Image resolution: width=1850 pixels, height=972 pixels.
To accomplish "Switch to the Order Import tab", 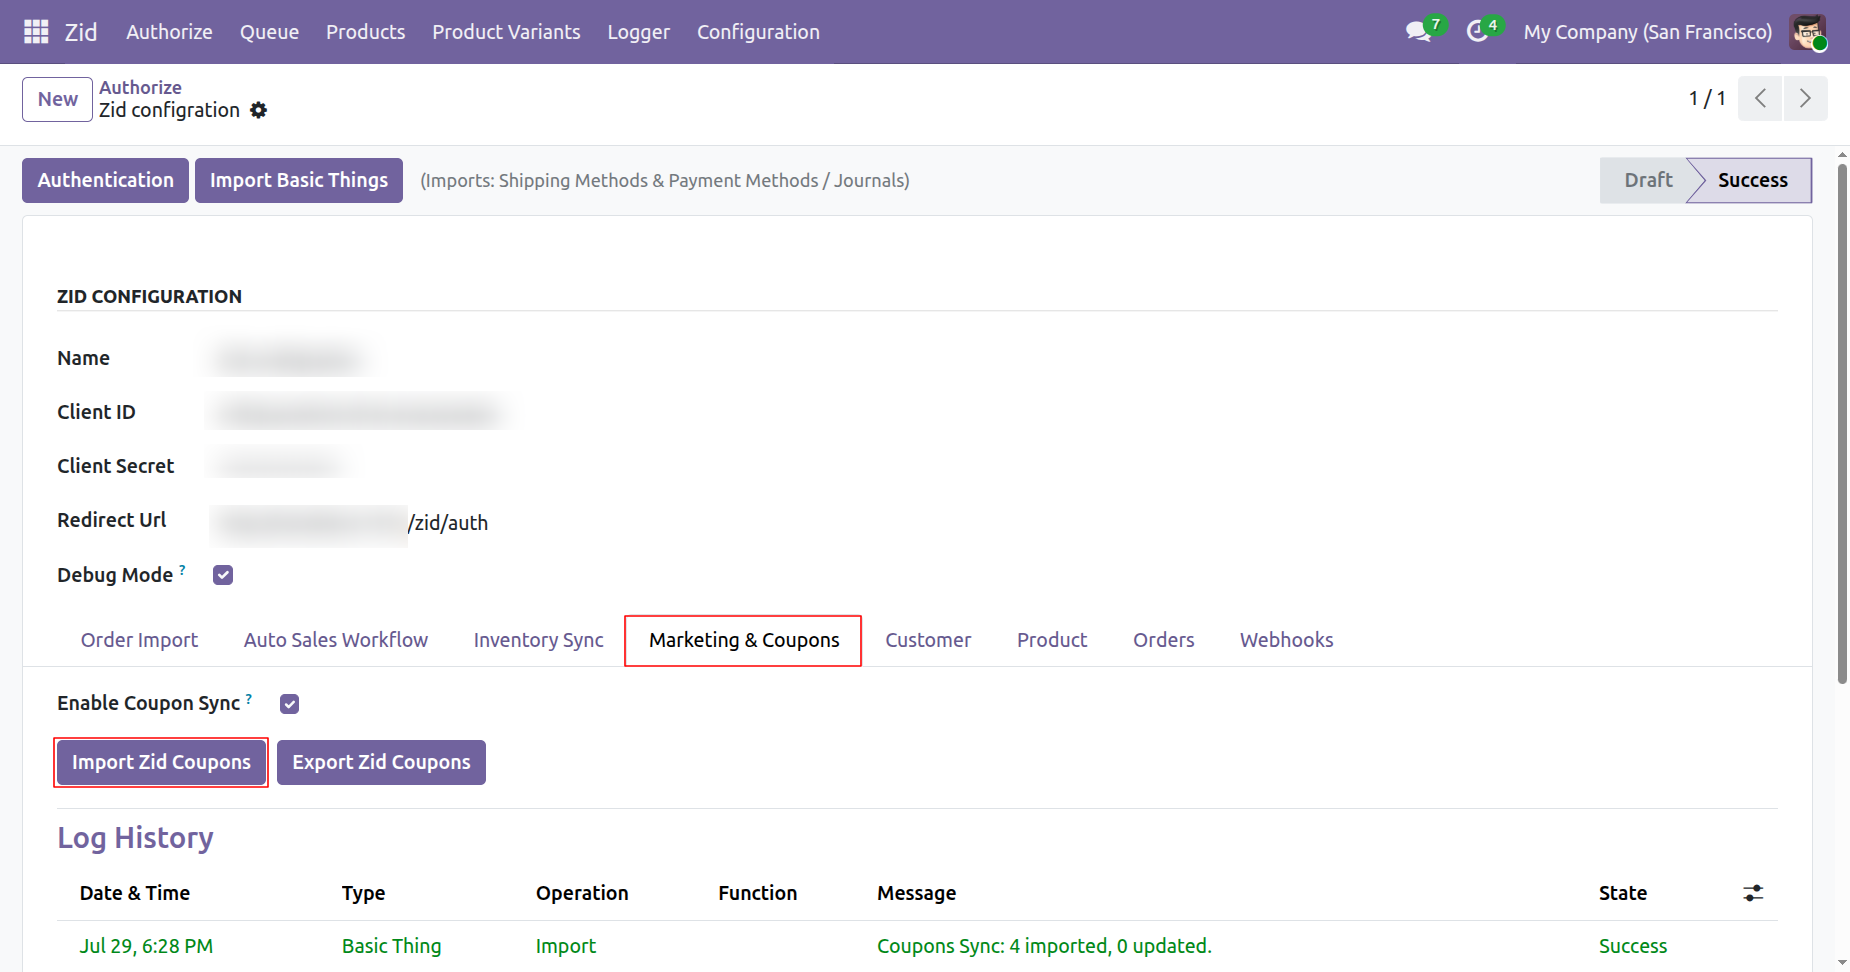I will tap(139, 640).
